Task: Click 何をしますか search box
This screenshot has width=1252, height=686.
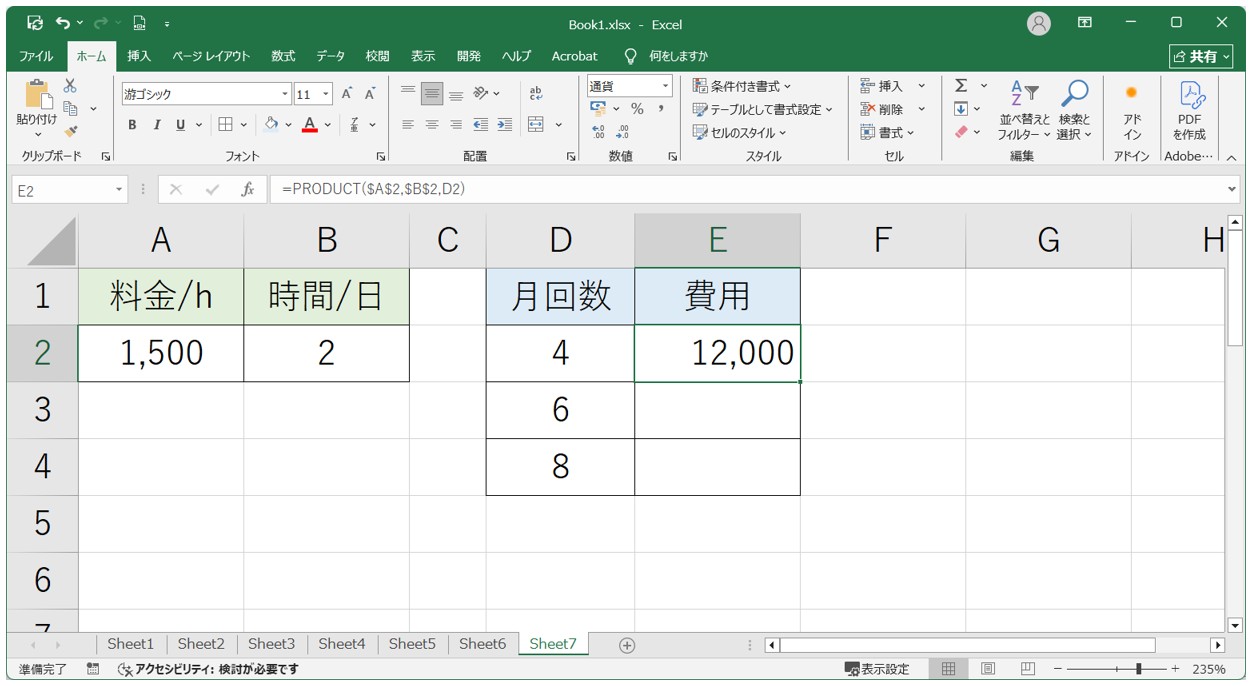Action: [668, 56]
